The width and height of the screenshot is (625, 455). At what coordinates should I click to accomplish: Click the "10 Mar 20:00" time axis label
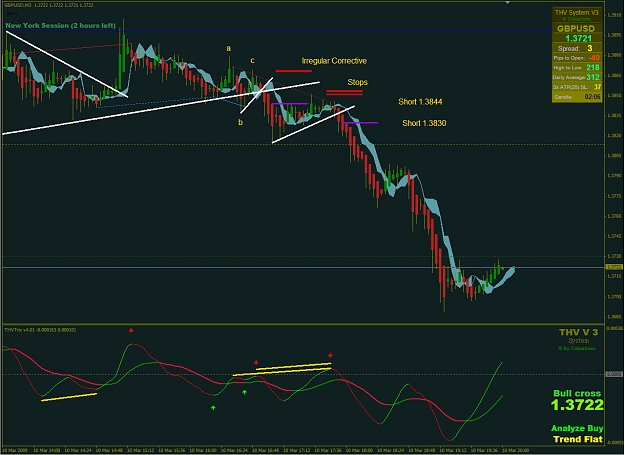(x=515, y=451)
